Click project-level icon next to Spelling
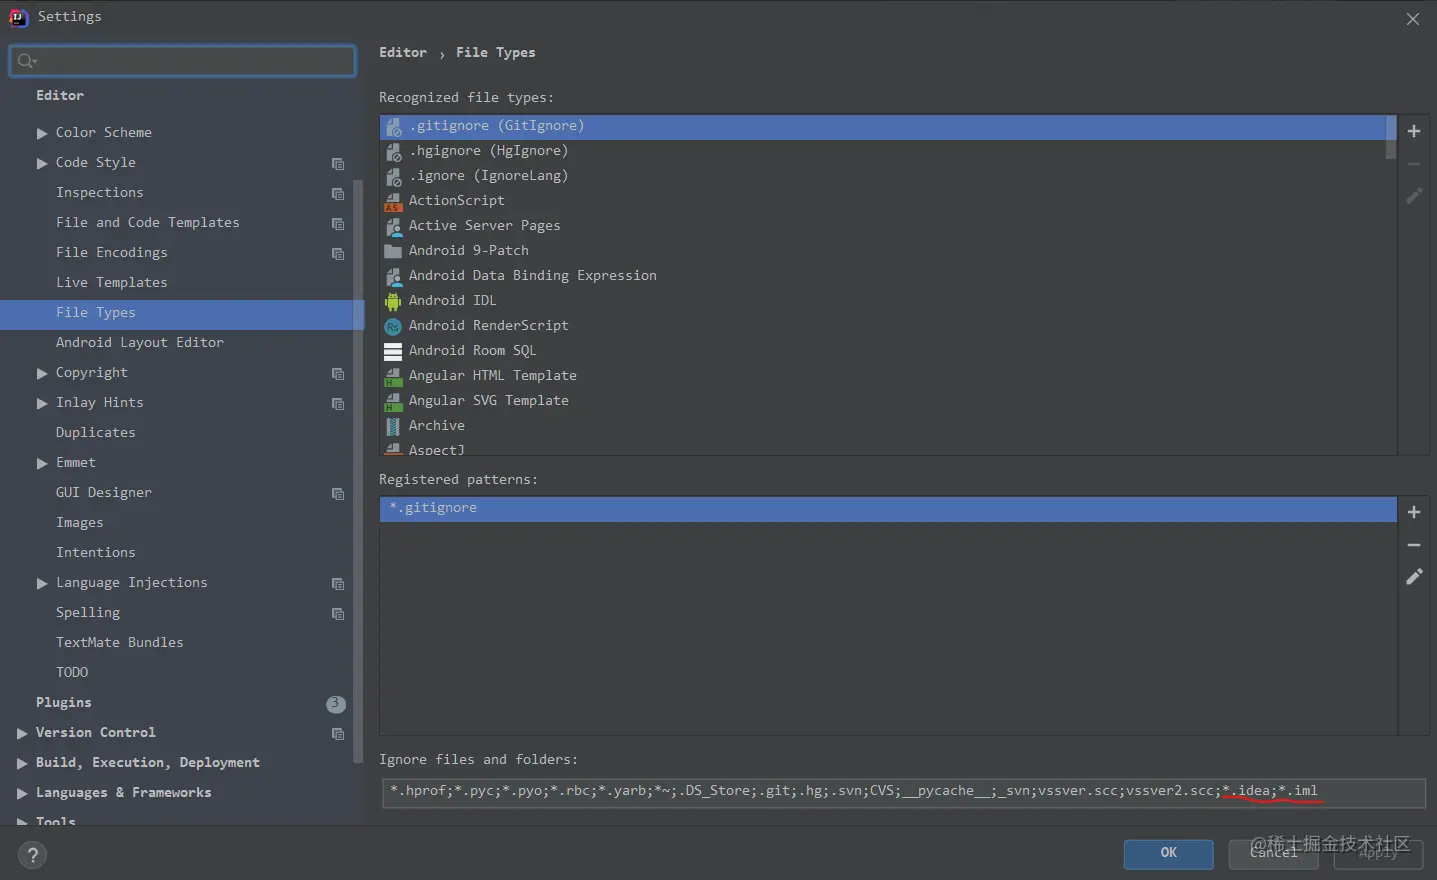 tap(338, 614)
